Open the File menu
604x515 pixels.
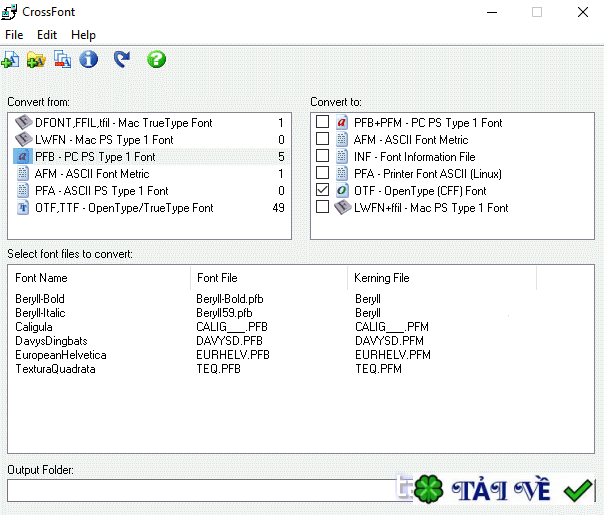click(14, 35)
